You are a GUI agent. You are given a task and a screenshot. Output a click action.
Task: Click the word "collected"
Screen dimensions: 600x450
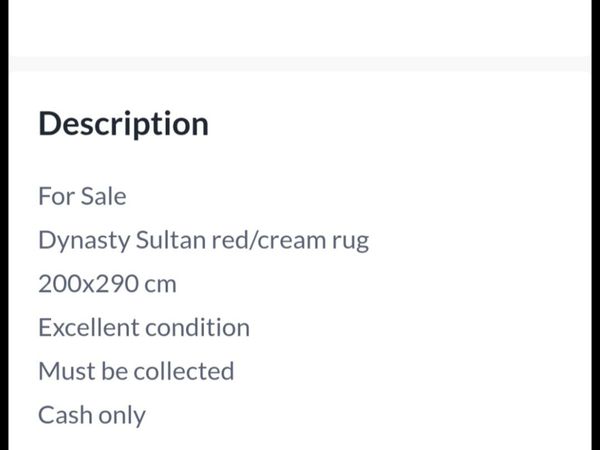tap(184, 371)
